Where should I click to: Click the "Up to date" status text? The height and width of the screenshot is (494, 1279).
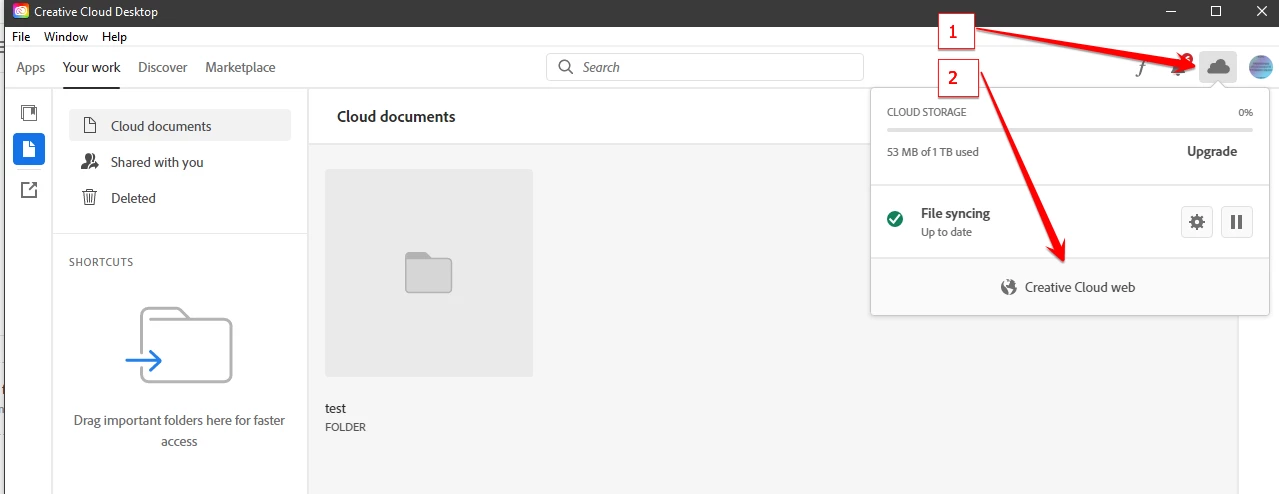point(946,232)
